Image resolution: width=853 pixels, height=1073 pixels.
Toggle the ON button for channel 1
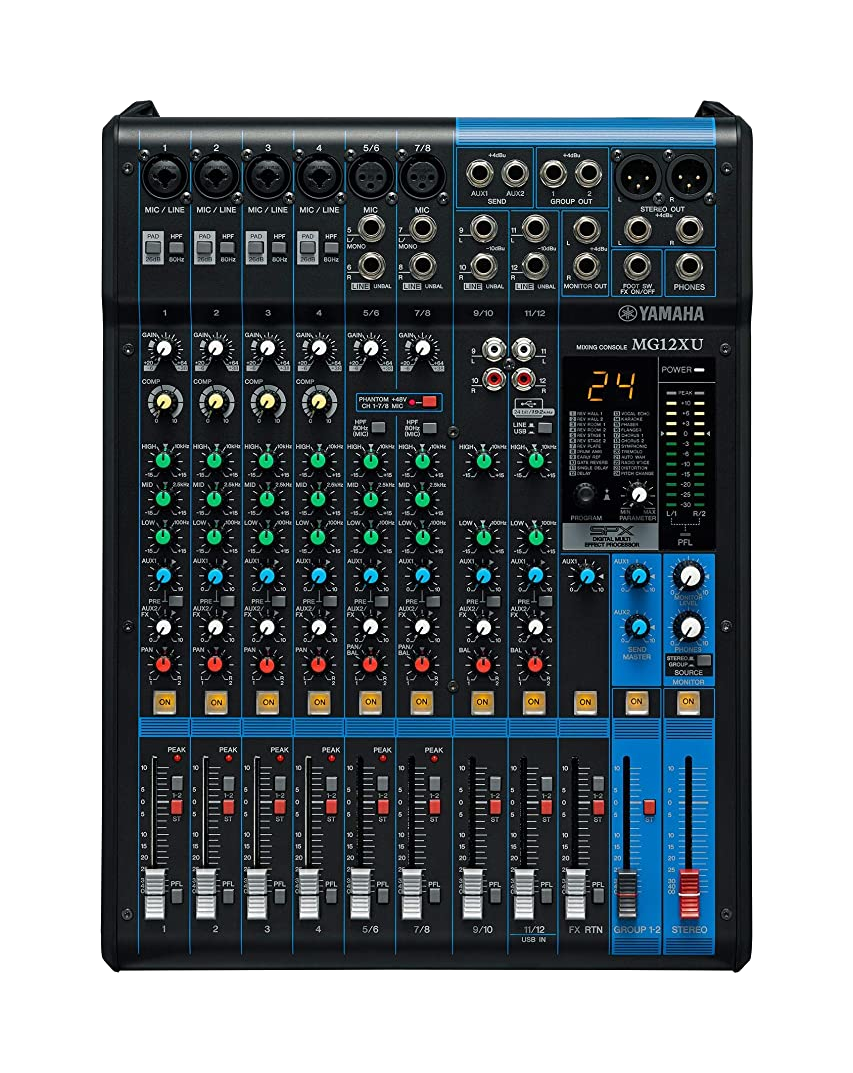(164, 702)
